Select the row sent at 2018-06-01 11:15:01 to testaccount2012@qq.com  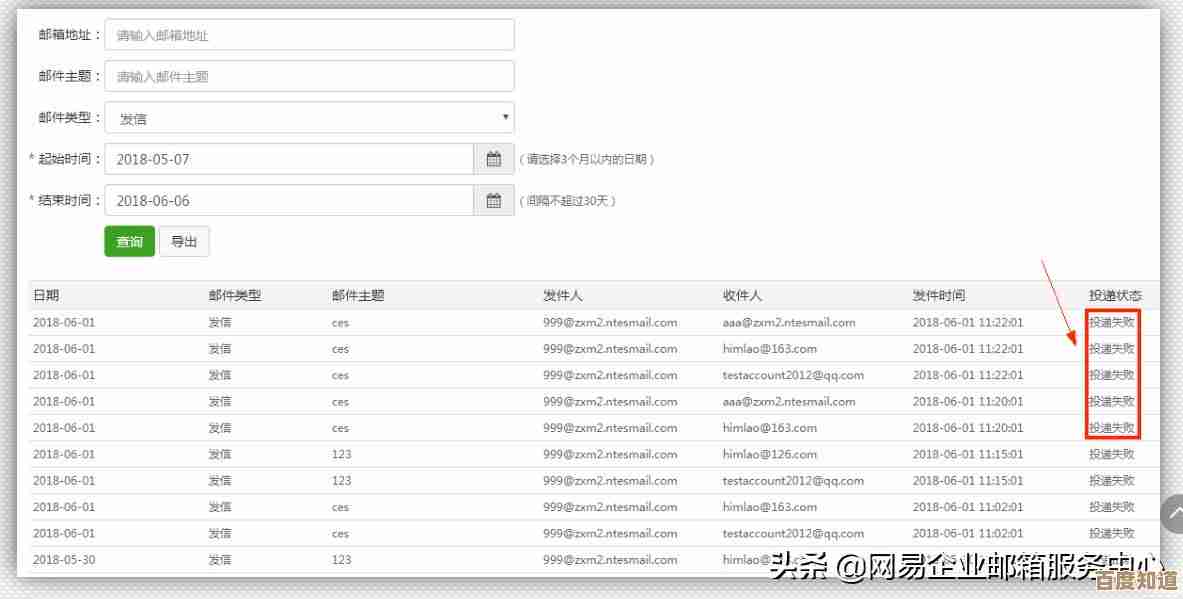coord(792,481)
